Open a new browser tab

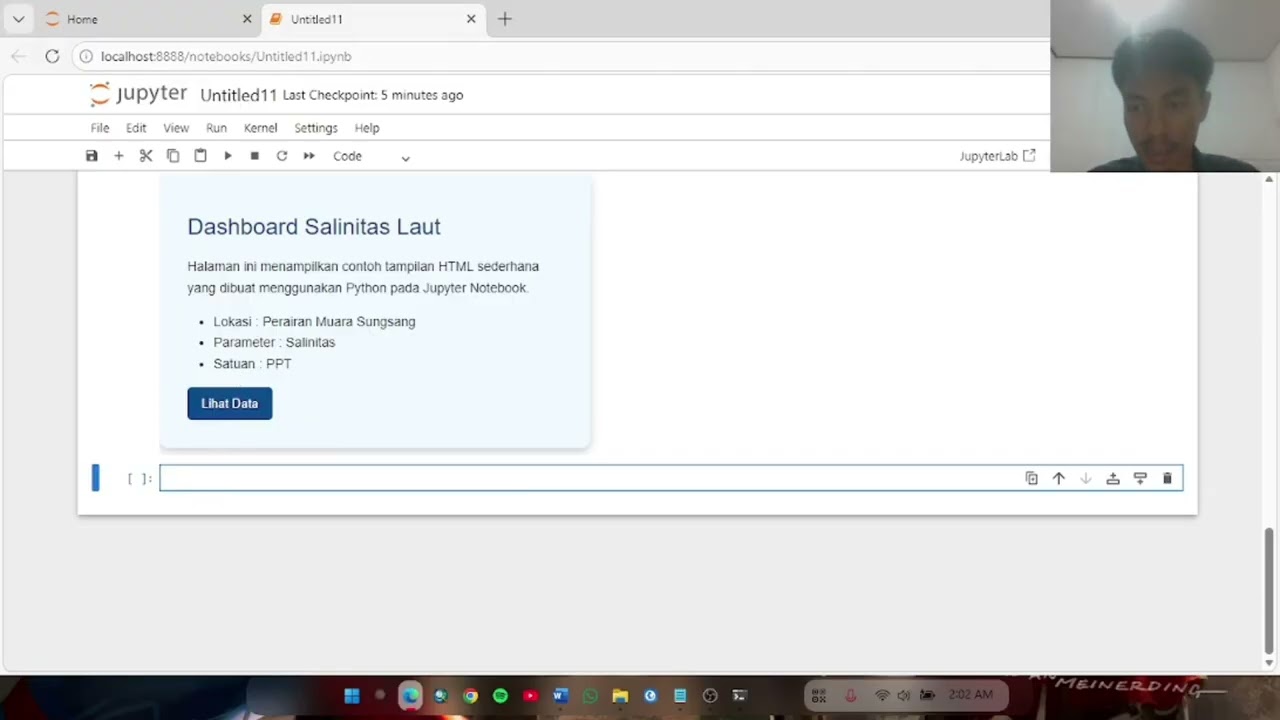click(505, 19)
